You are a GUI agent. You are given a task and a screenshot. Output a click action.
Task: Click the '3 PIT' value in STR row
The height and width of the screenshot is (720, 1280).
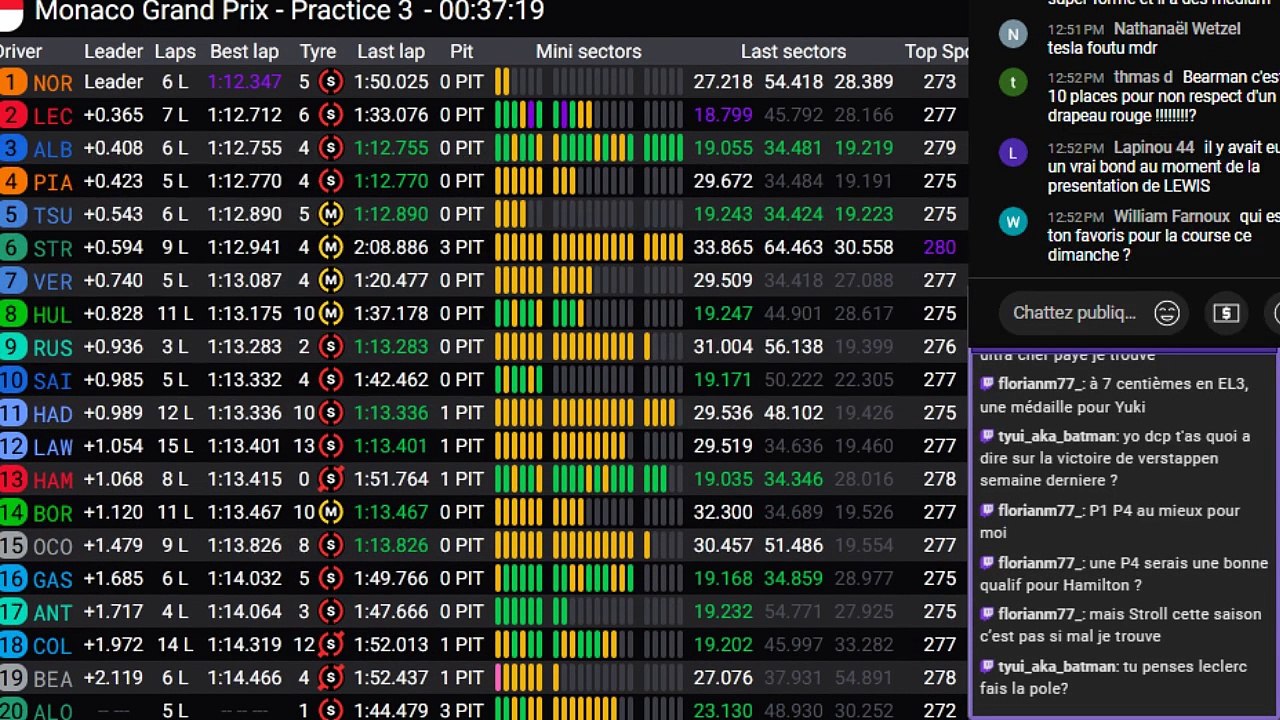tap(461, 247)
